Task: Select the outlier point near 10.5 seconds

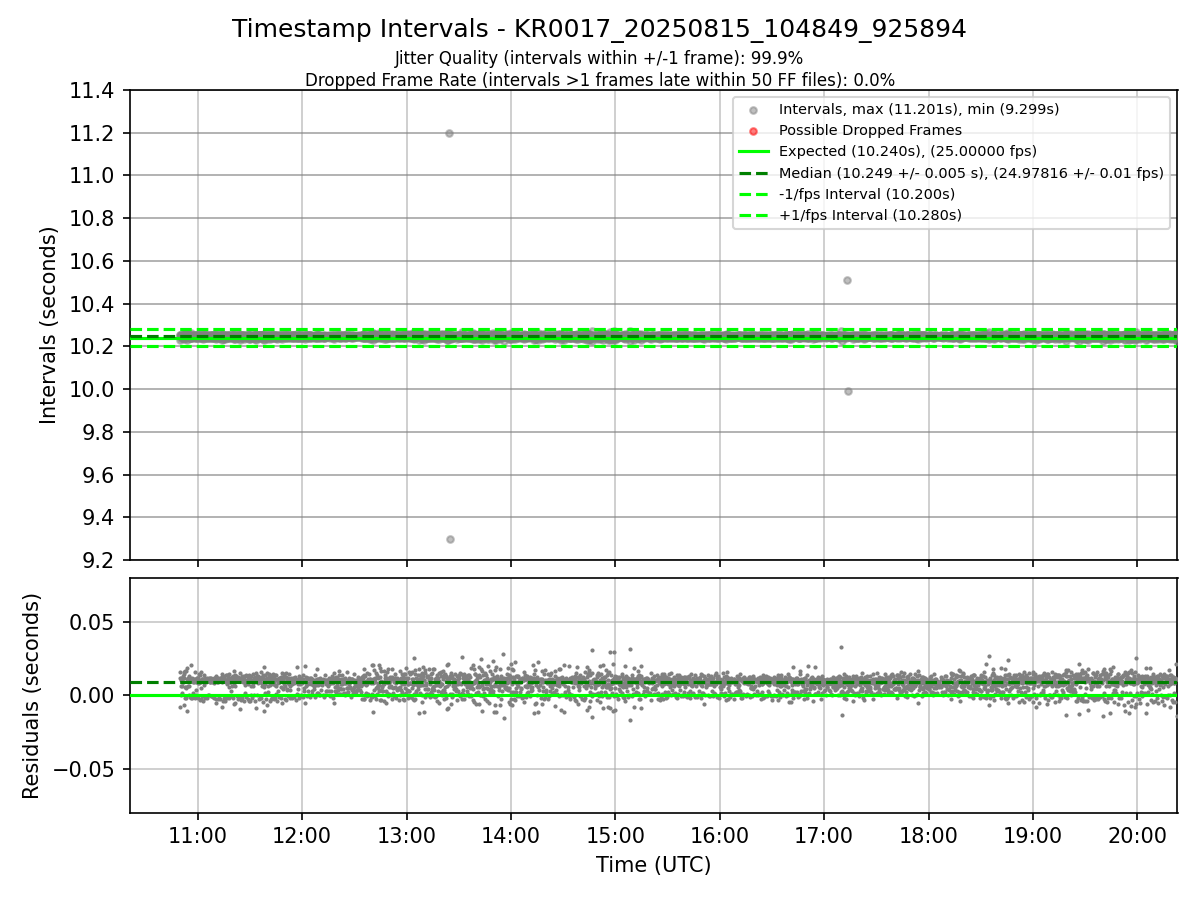Action: [x=847, y=280]
